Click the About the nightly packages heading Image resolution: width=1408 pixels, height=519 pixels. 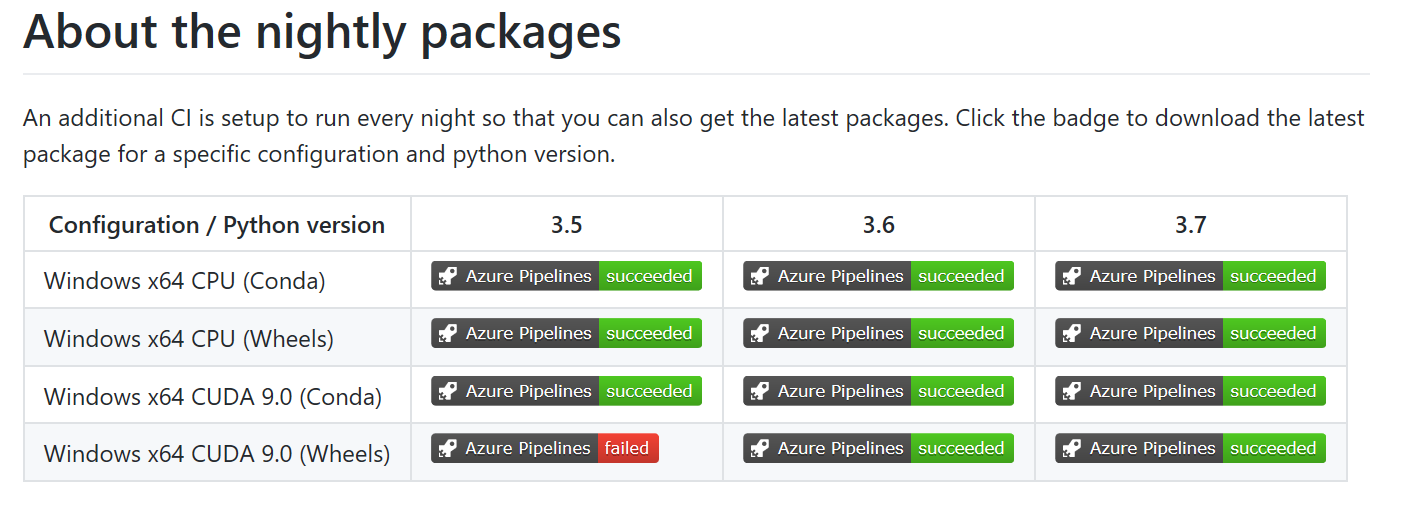322,32
